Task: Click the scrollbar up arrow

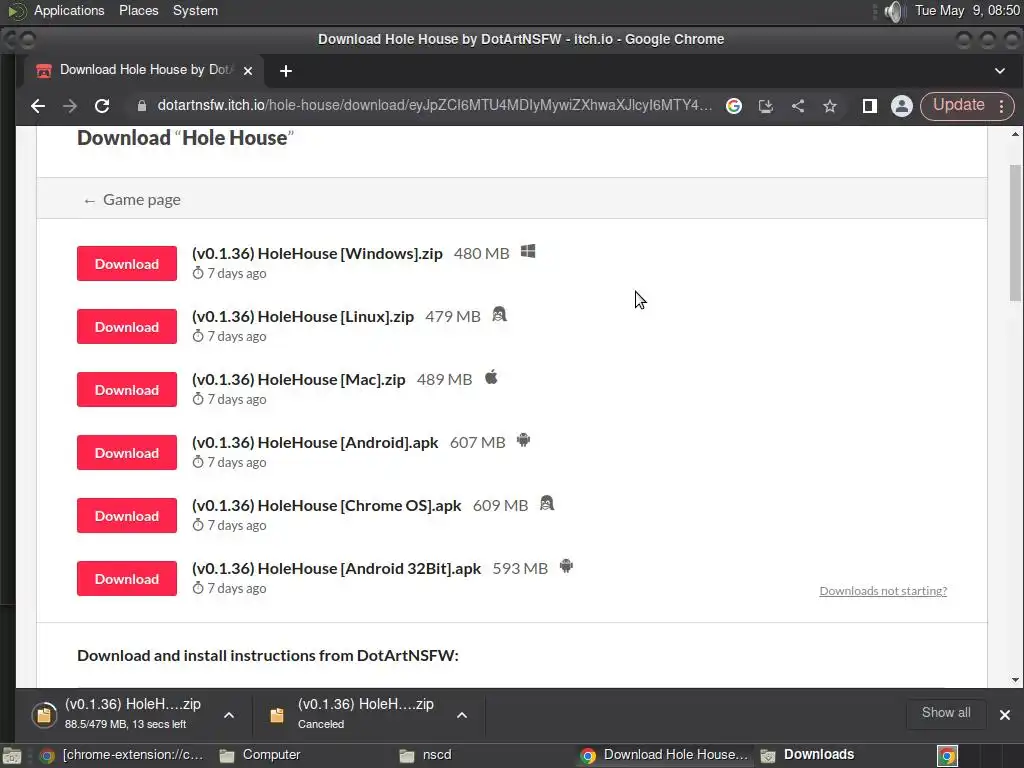Action: click(x=1015, y=135)
